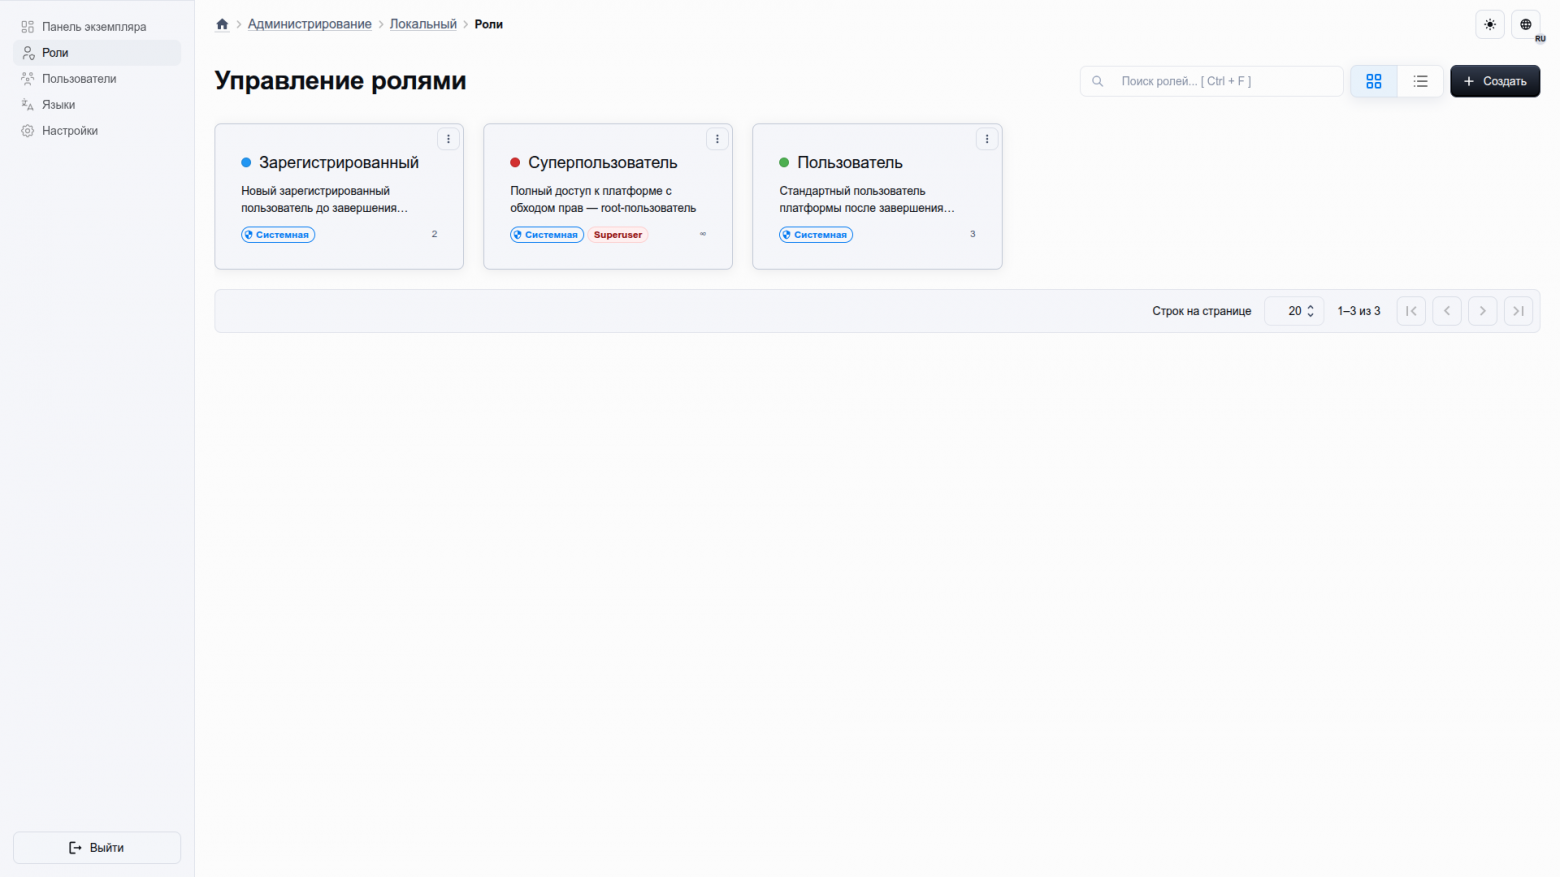This screenshot has height=877, width=1560.
Task: Click the Выйти logout button
Action: (97, 848)
